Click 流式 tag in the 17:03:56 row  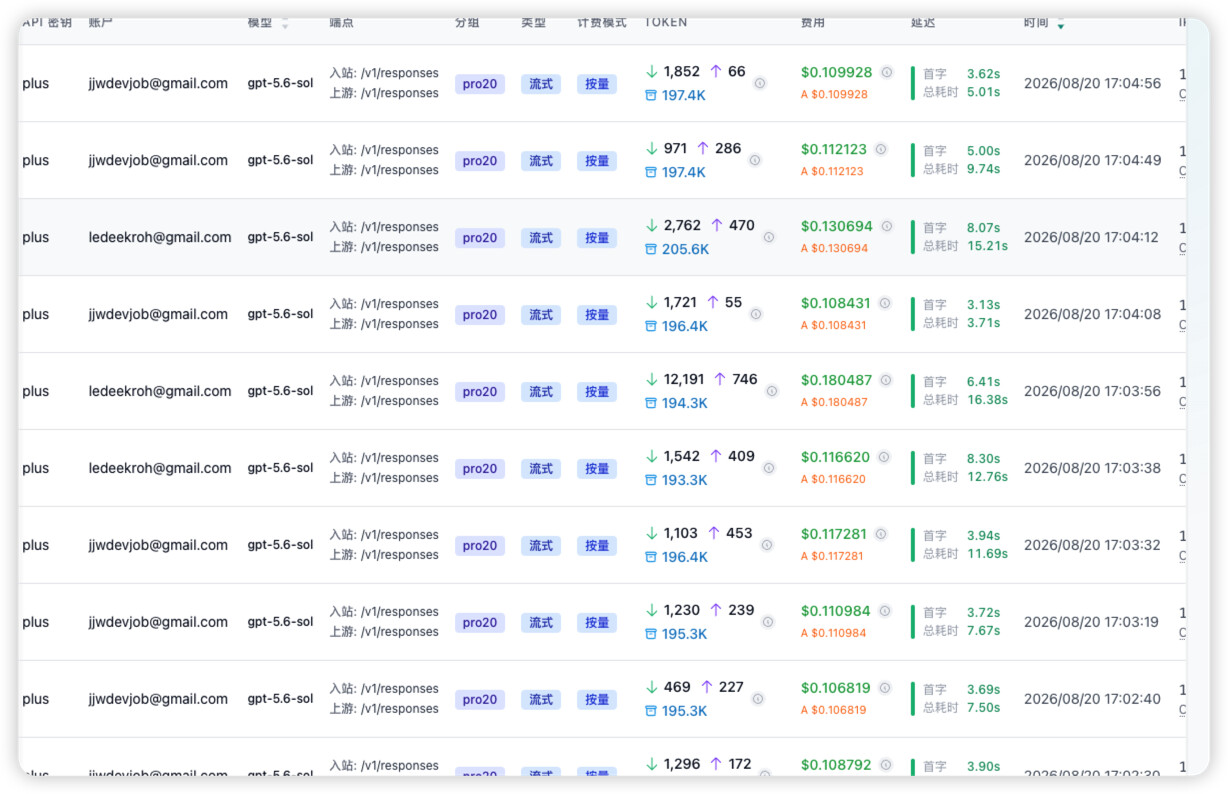tap(541, 392)
